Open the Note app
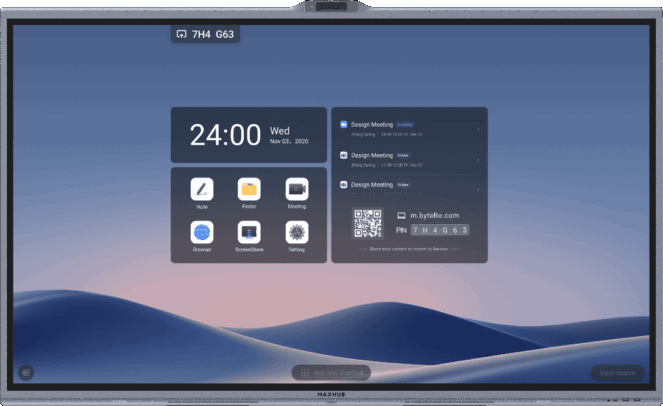 [202, 189]
